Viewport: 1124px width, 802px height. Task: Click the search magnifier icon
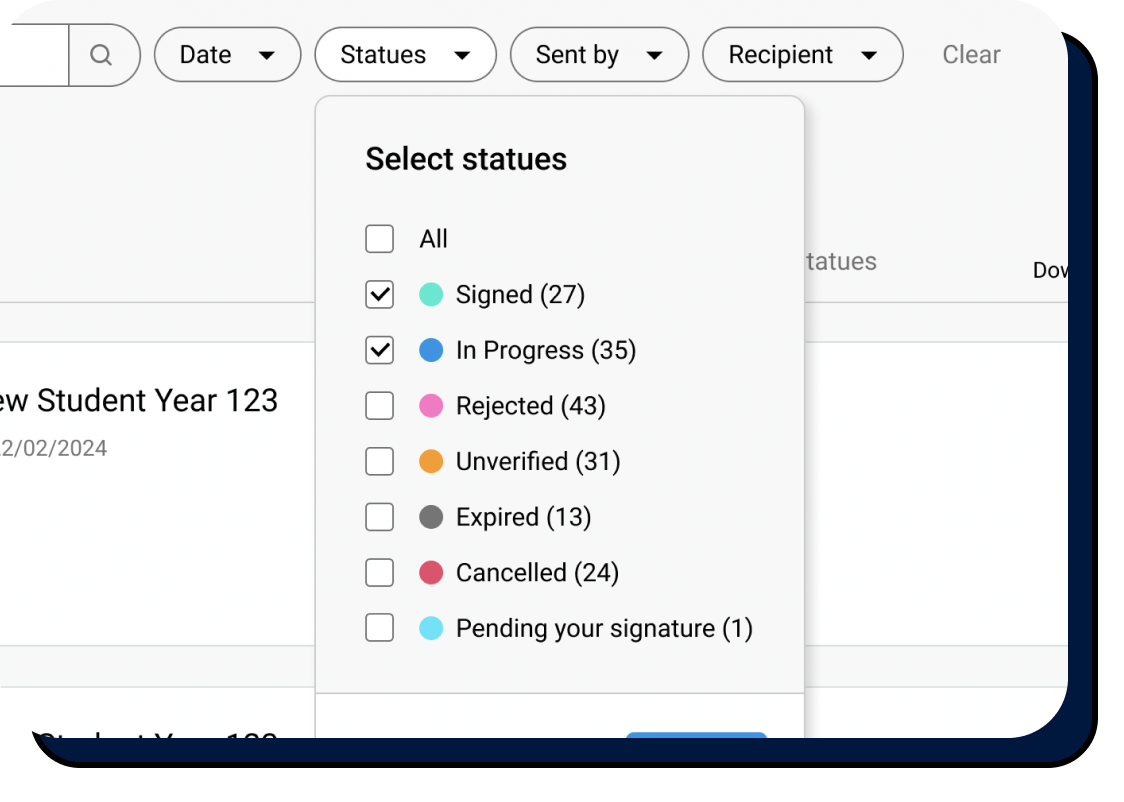(x=103, y=55)
